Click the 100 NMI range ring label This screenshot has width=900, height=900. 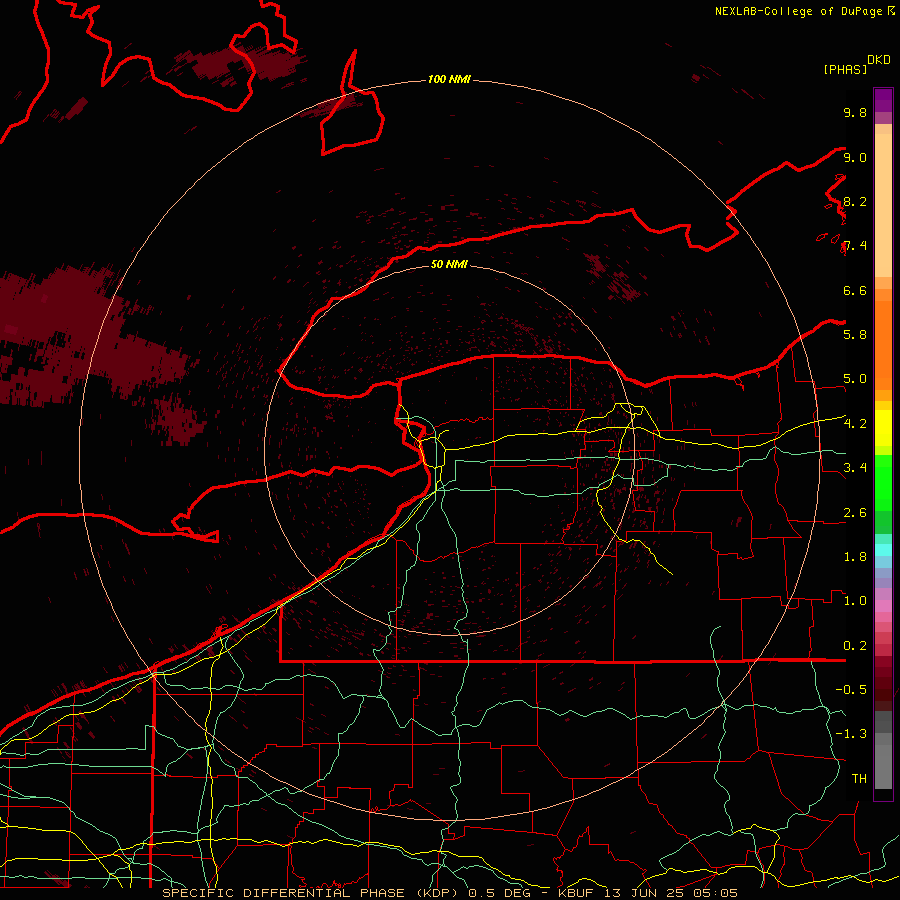[449, 79]
